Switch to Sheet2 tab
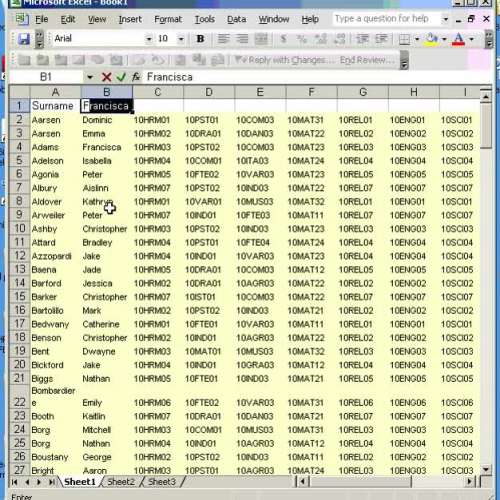Image resolution: width=500 pixels, height=500 pixels. coord(121,482)
